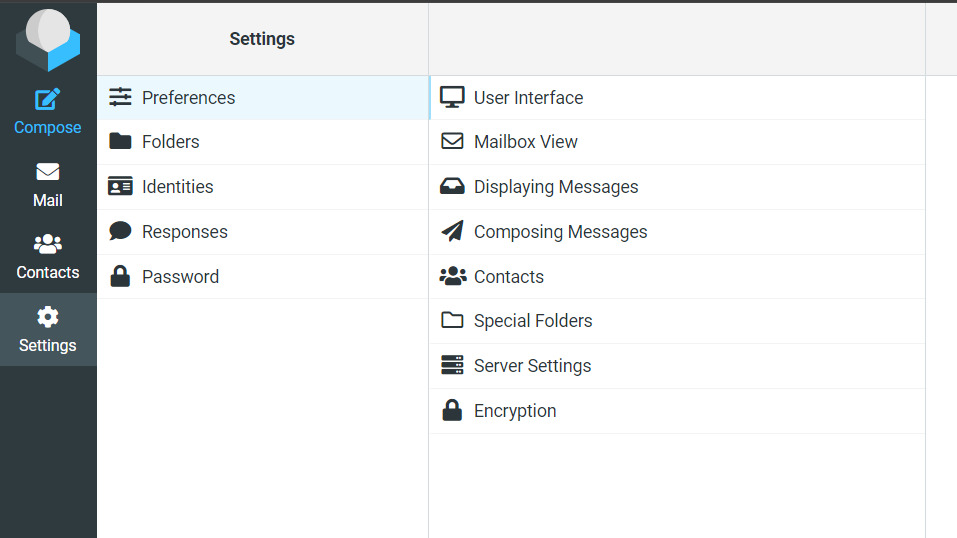Click the Settings panel header

(x=262, y=39)
